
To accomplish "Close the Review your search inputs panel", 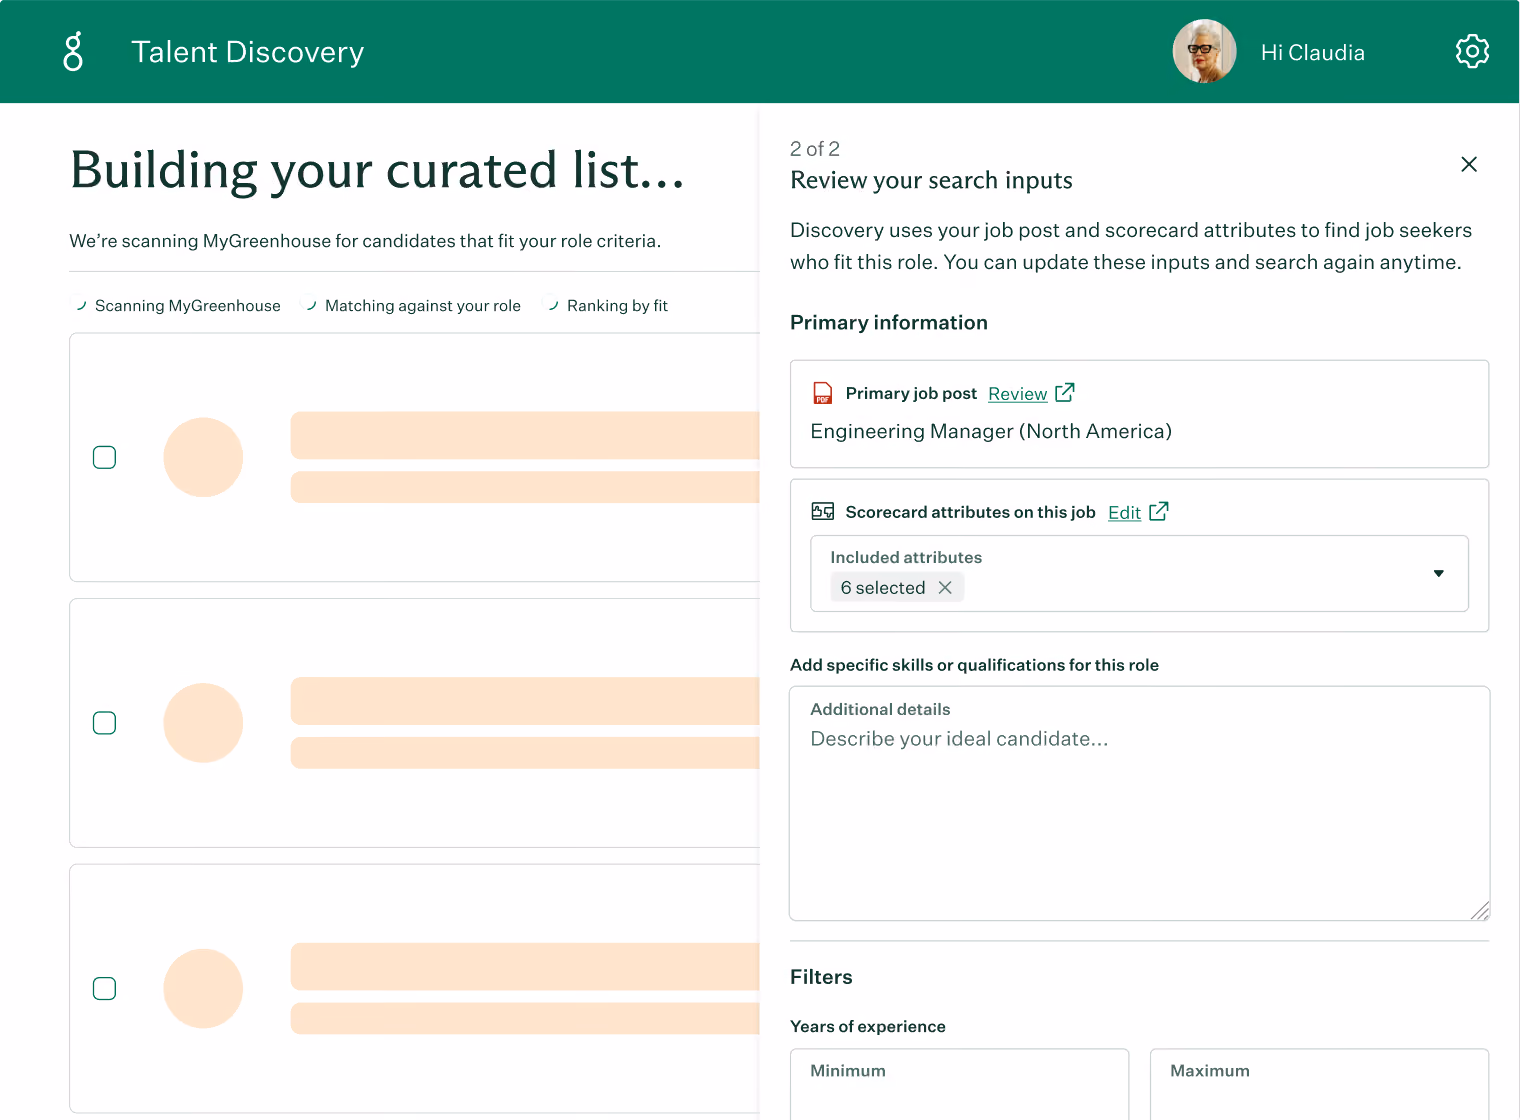I will (x=1469, y=164).
